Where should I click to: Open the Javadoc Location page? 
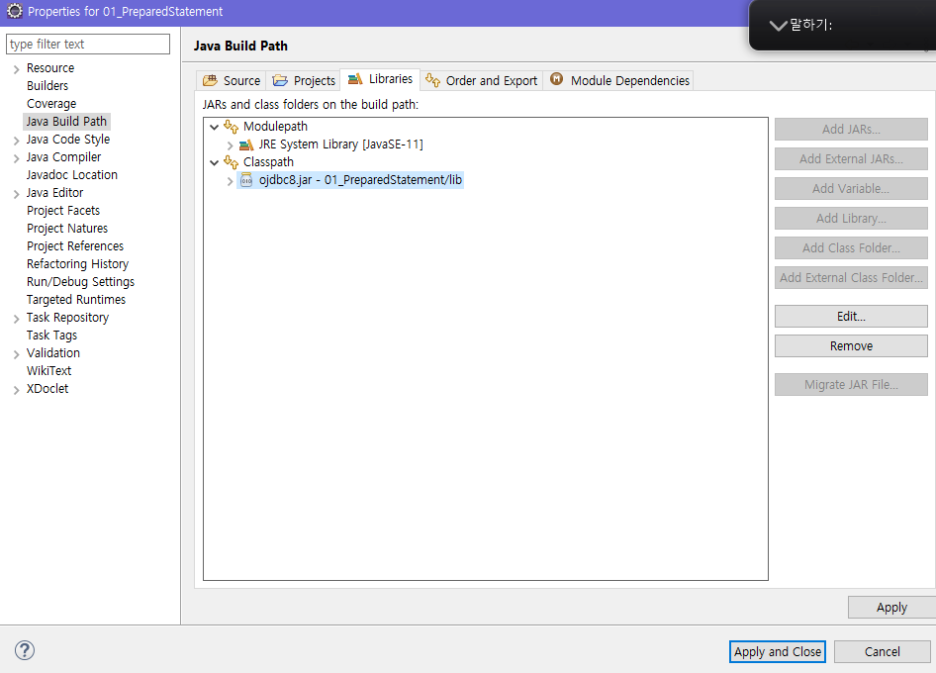pos(72,175)
